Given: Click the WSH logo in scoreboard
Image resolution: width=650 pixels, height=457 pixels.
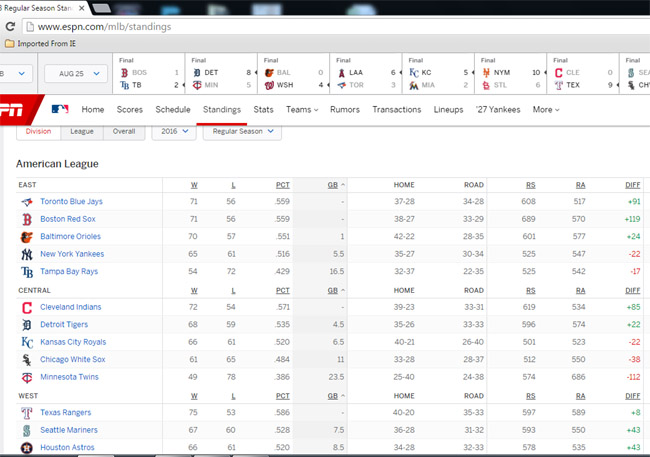Looking at the screenshot, I should tap(269, 85).
